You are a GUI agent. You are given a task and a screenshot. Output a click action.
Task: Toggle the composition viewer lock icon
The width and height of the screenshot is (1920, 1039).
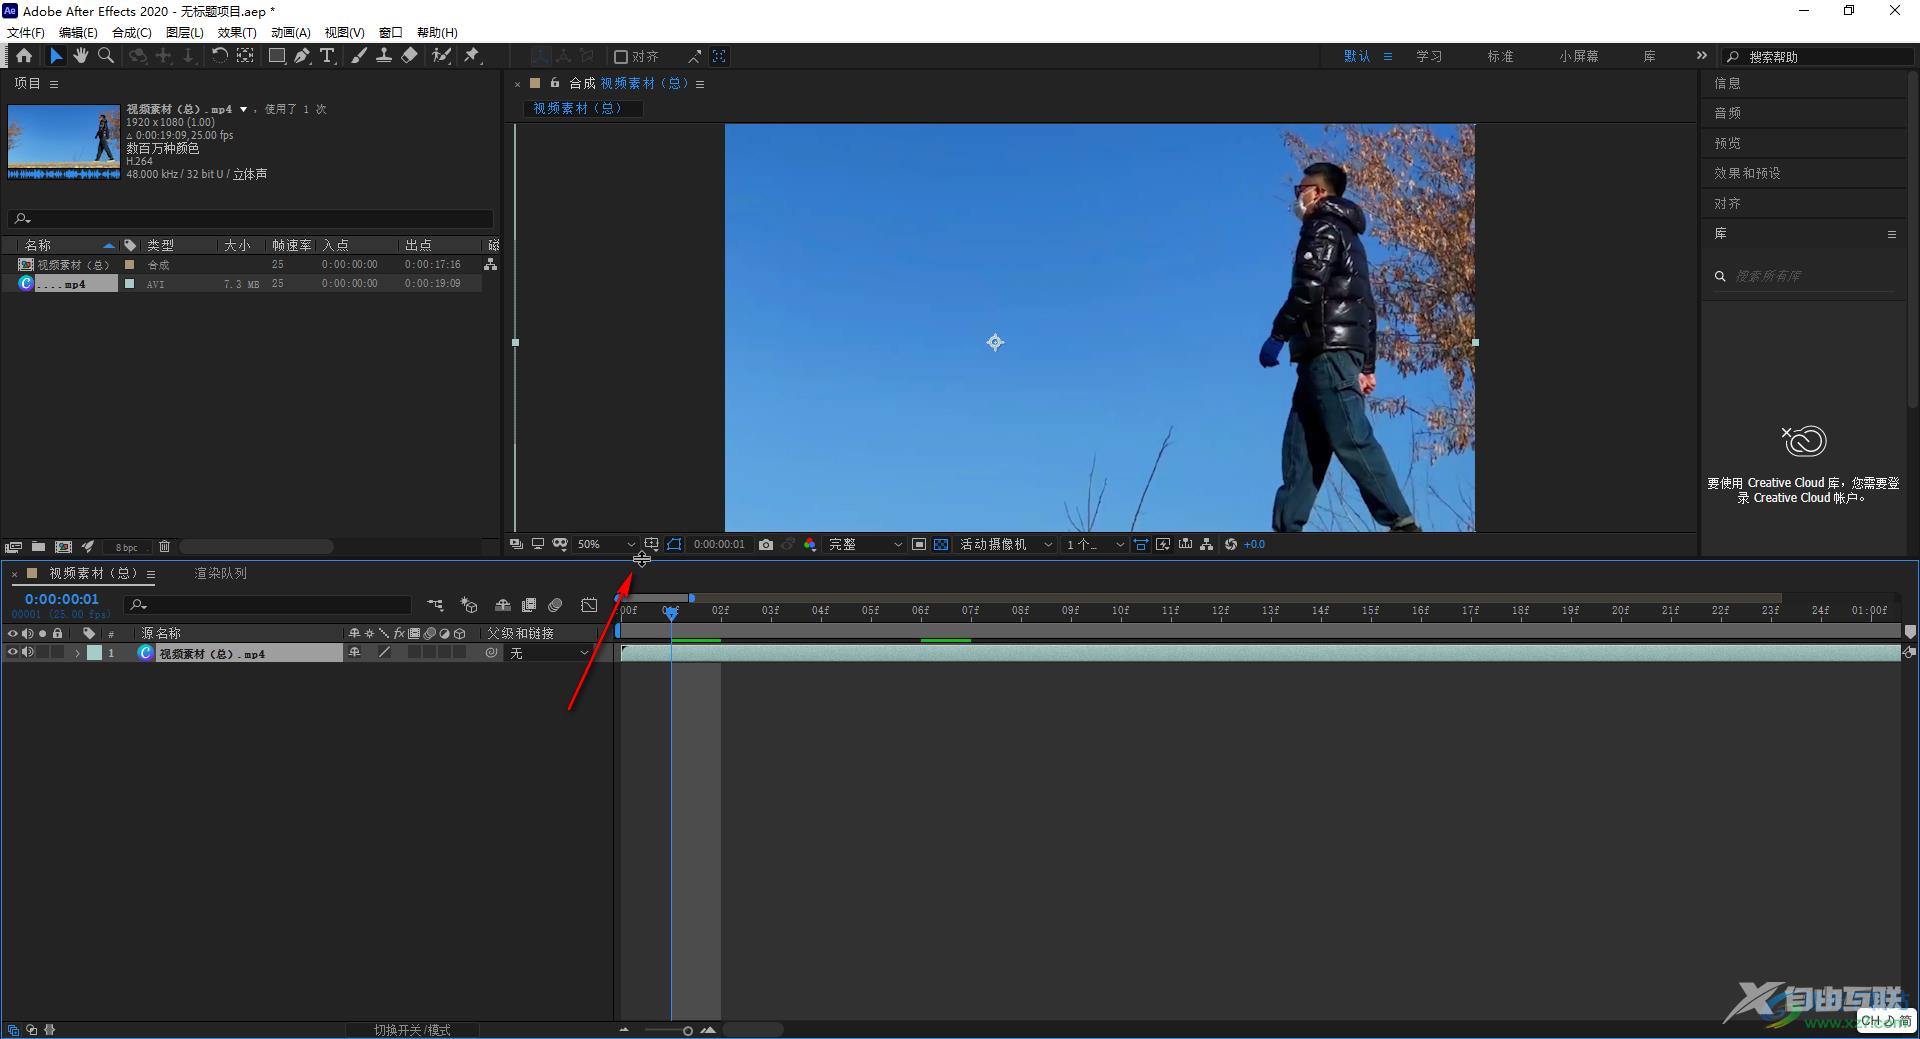point(555,83)
